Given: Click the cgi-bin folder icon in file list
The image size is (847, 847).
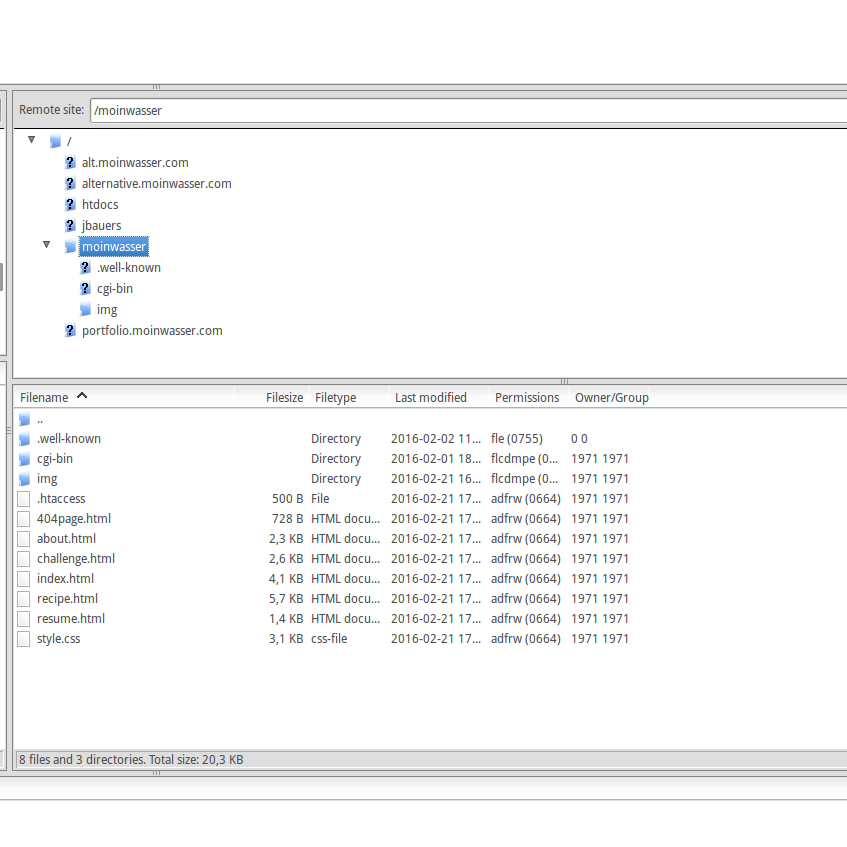Looking at the screenshot, I should 24,459.
